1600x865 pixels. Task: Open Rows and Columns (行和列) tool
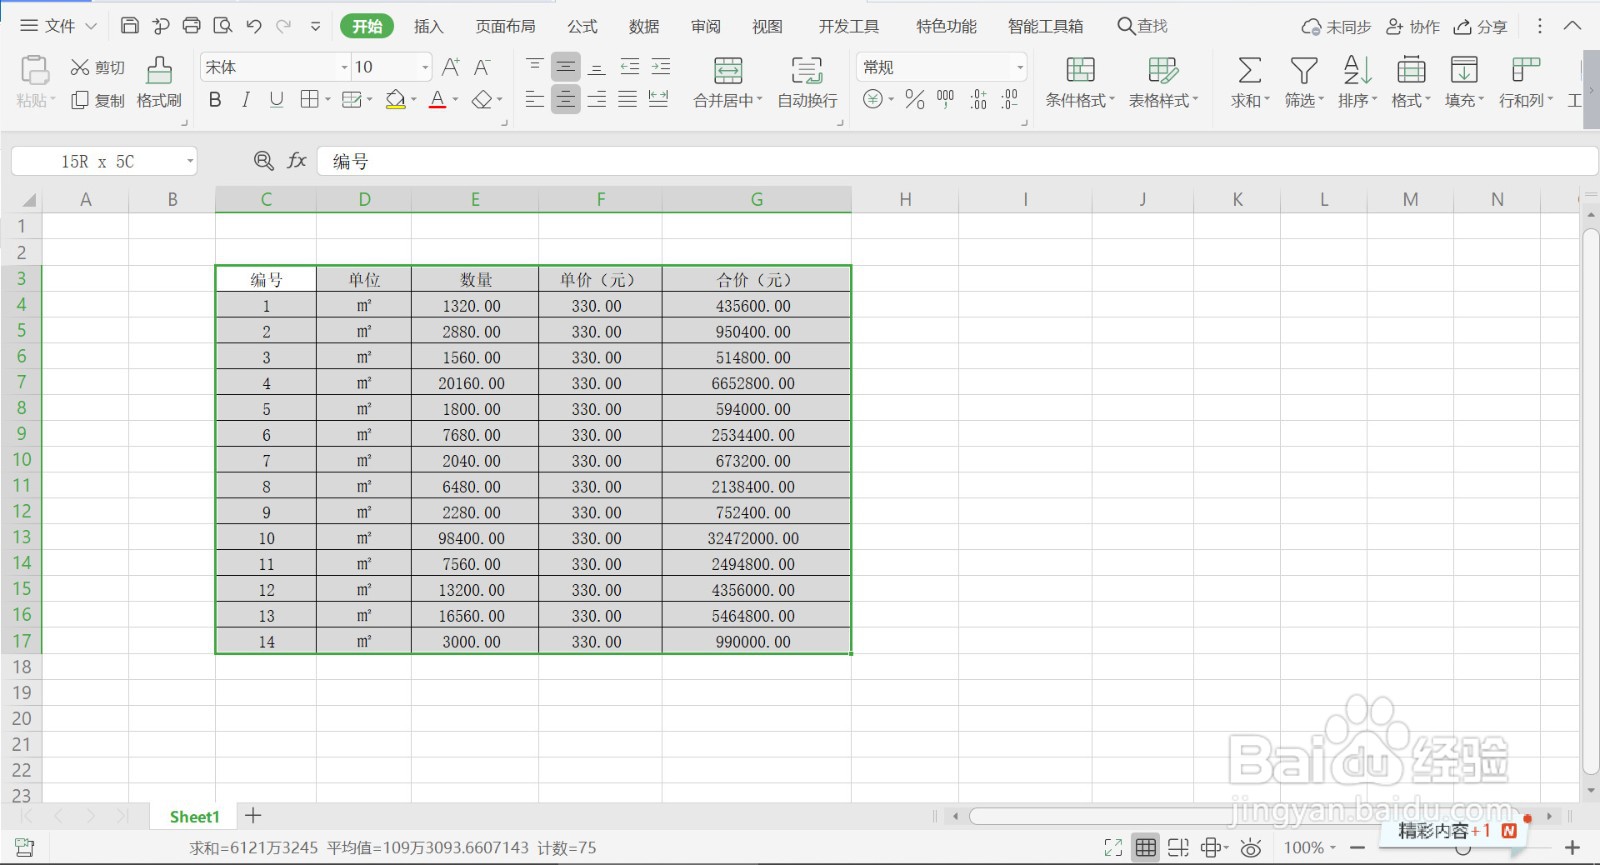coord(1526,82)
